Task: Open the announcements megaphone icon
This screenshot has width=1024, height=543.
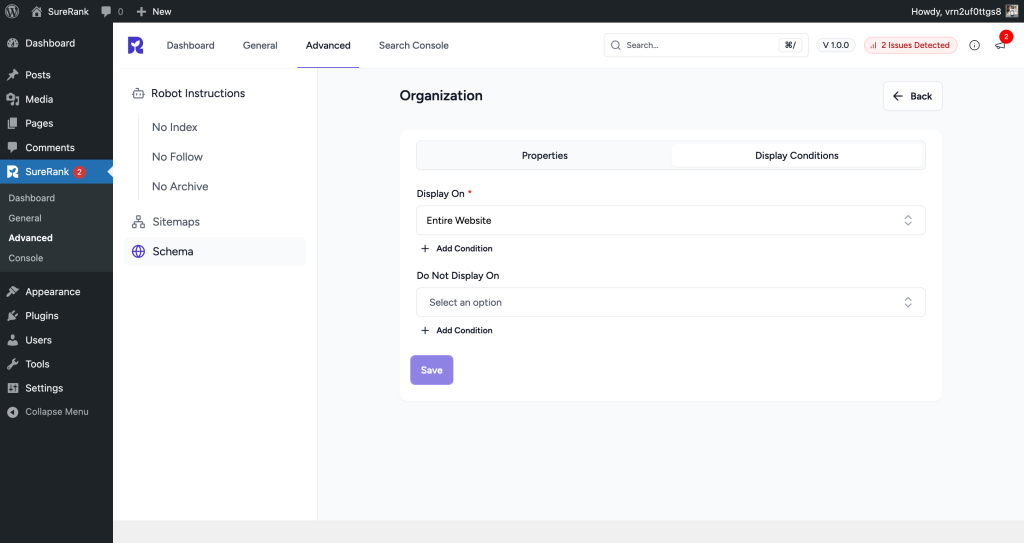Action: pos(1000,45)
